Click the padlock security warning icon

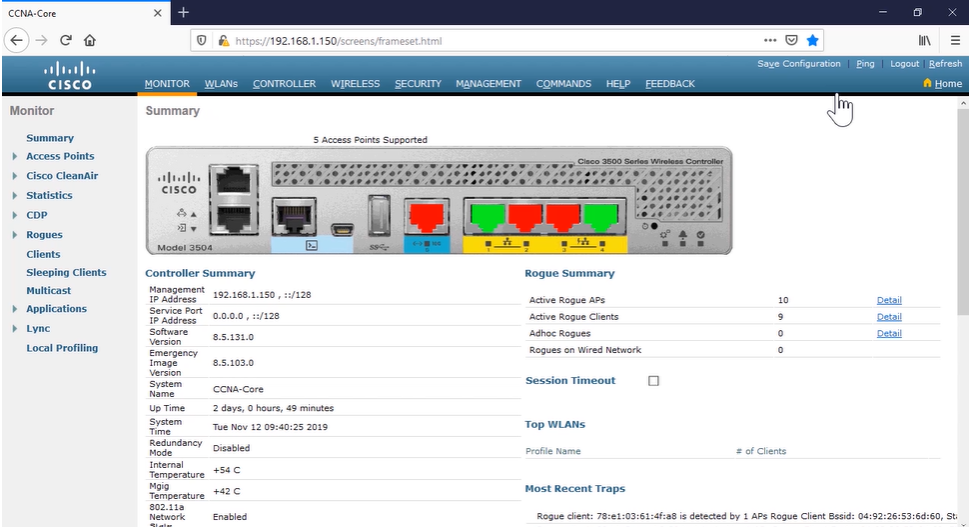click(x=223, y=41)
